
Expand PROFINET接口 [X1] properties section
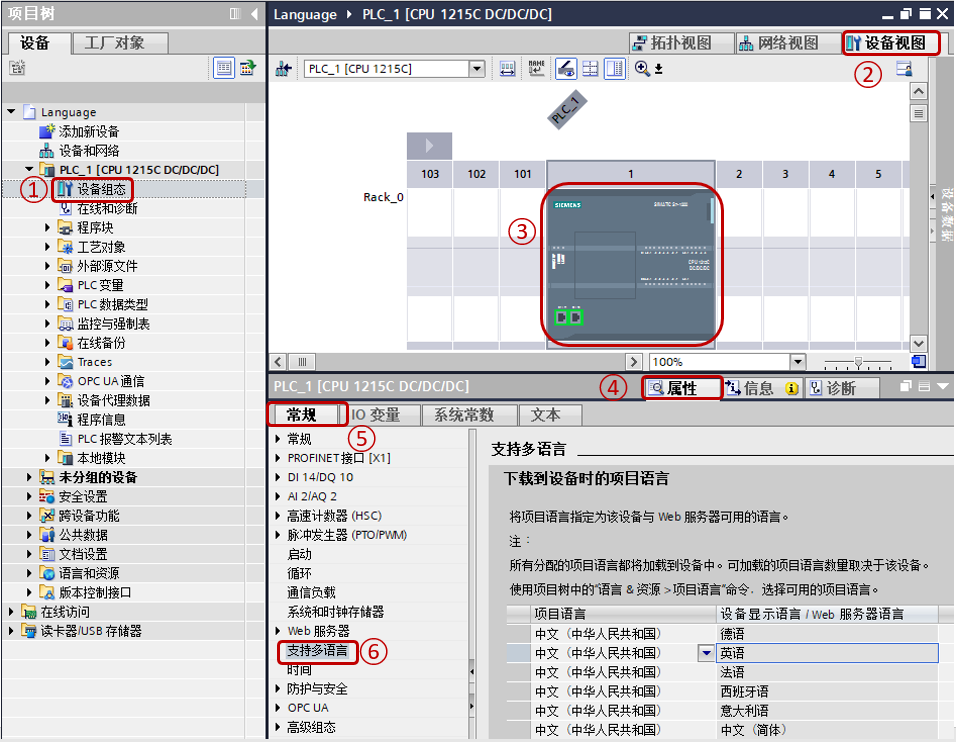[x=278, y=458]
